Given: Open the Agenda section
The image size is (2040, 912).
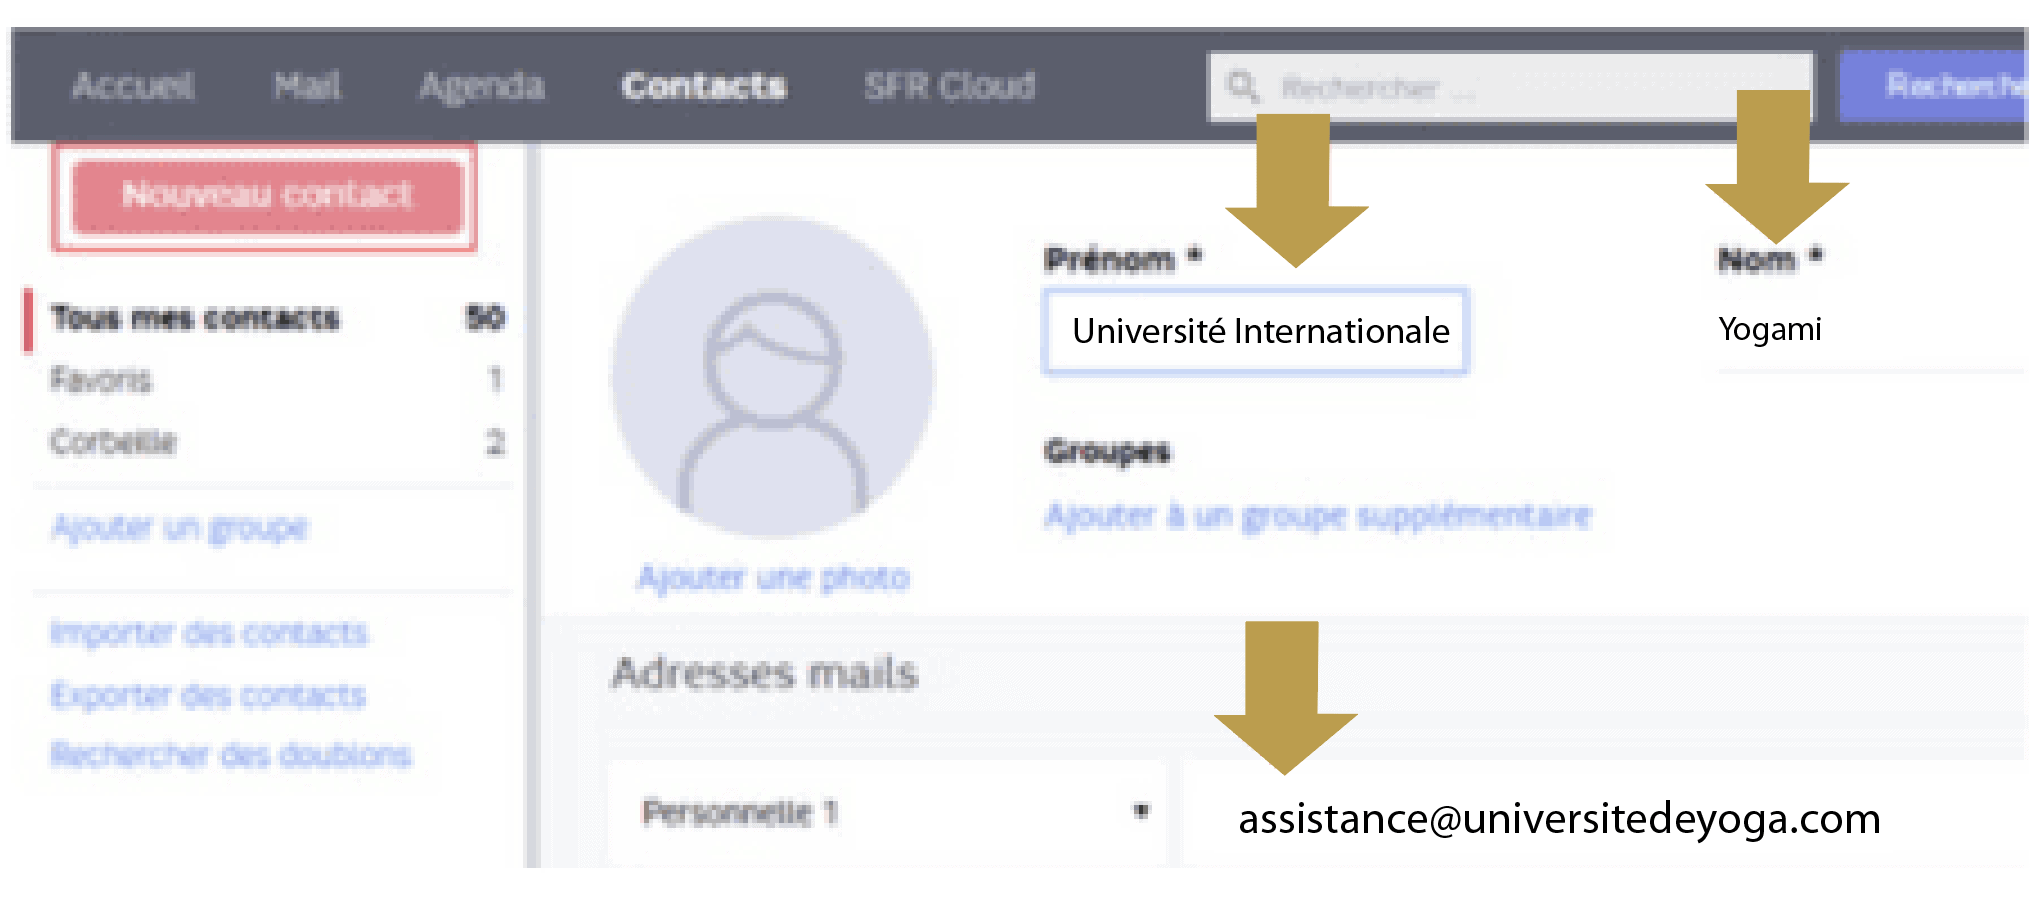Looking at the screenshot, I should point(482,86).
